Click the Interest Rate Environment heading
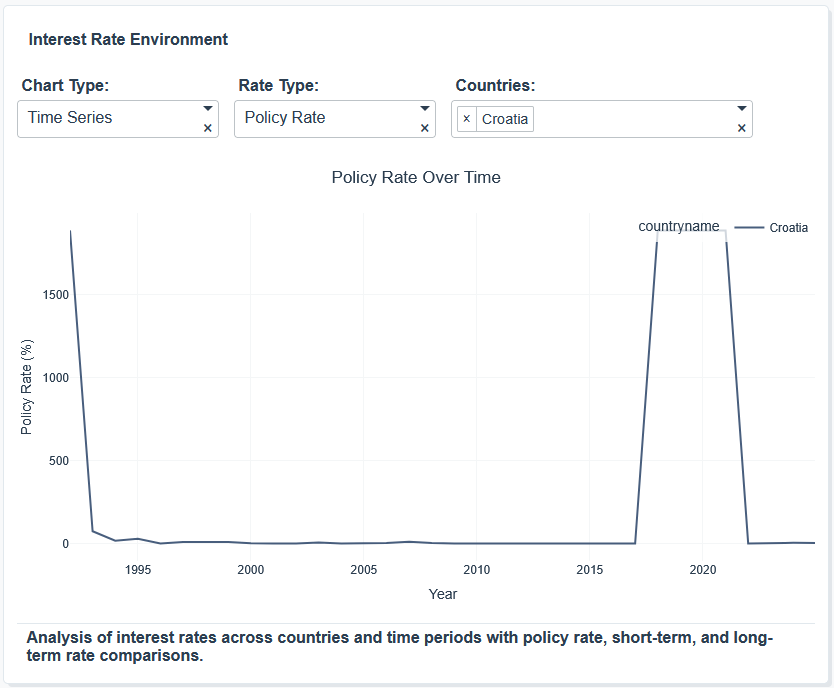Image resolution: width=834 pixels, height=688 pixels. [x=128, y=40]
